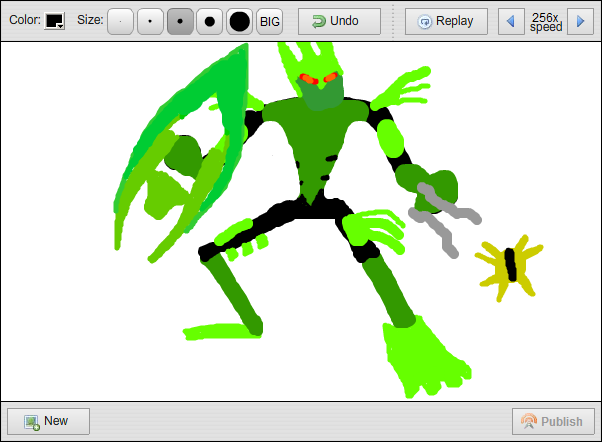Increase replay speed with right arrow
The image size is (602, 442).
pos(580,22)
